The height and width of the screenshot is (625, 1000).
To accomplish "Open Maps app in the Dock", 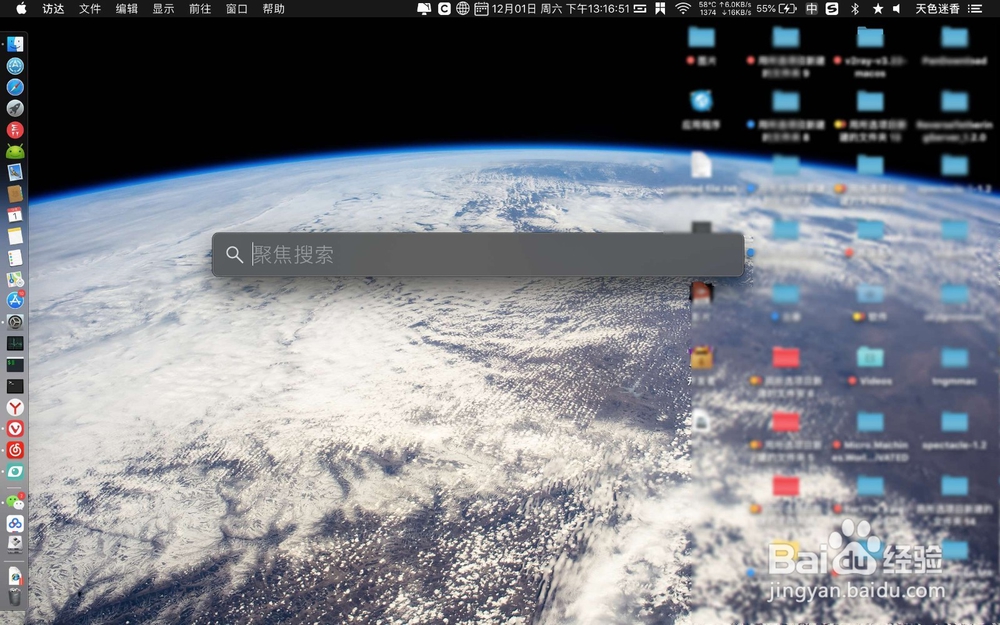I will coord(15,279).
